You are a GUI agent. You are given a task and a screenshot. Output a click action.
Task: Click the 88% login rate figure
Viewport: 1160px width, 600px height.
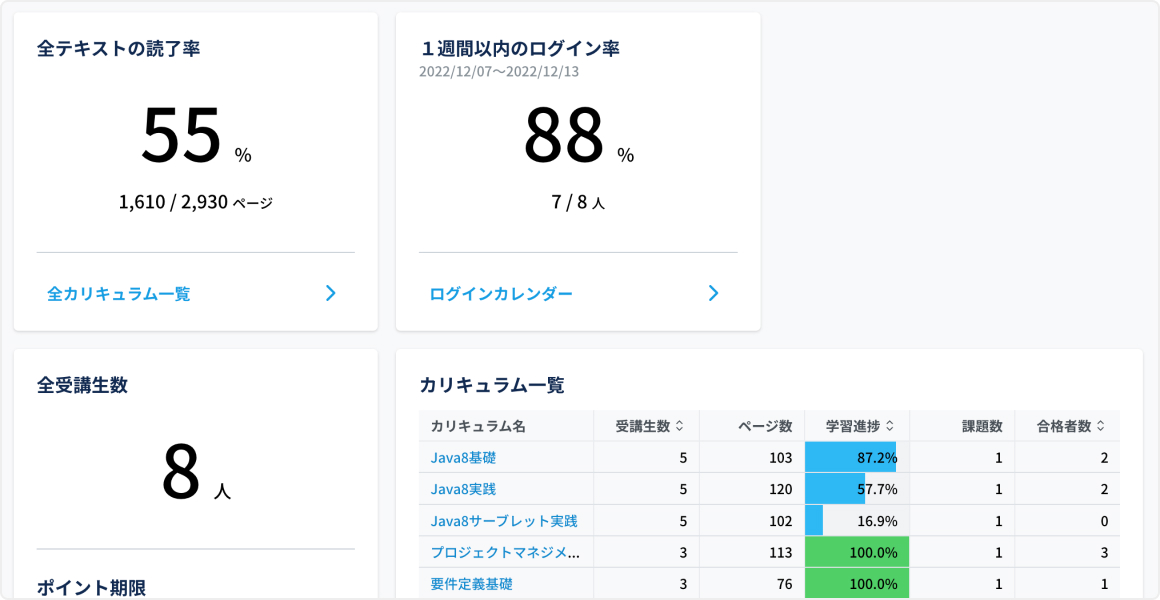coord(564,136)
